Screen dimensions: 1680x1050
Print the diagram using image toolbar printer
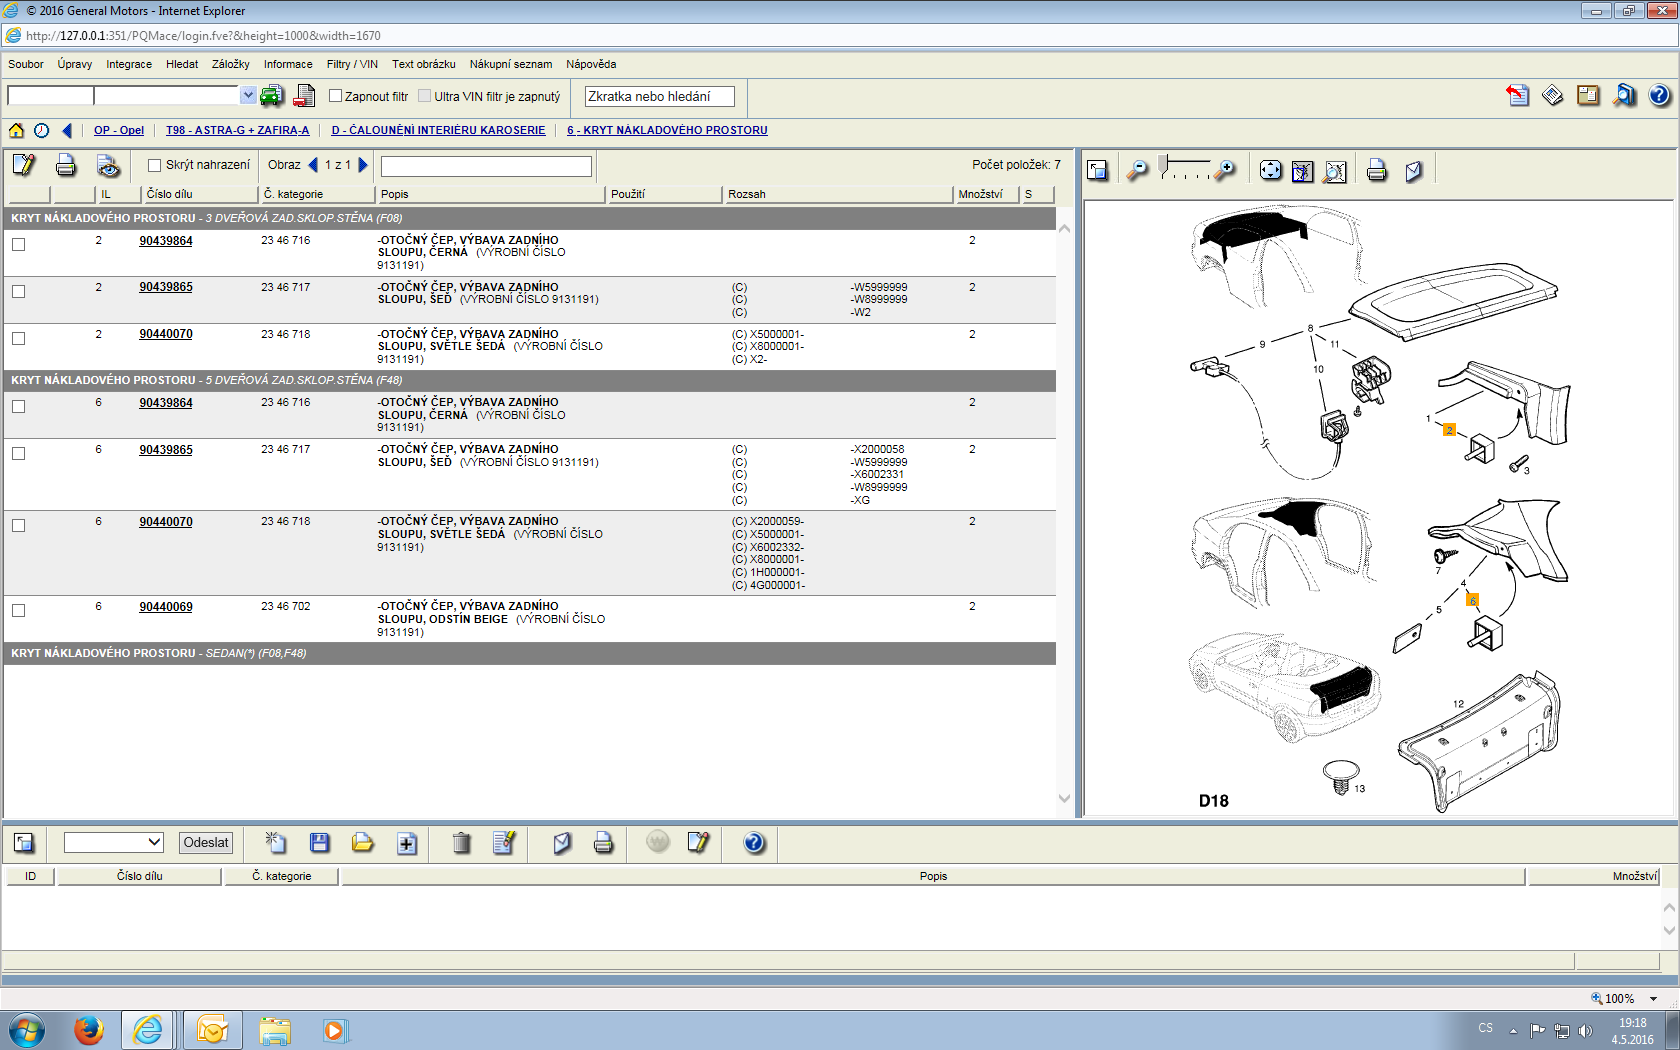(1377, 171)
